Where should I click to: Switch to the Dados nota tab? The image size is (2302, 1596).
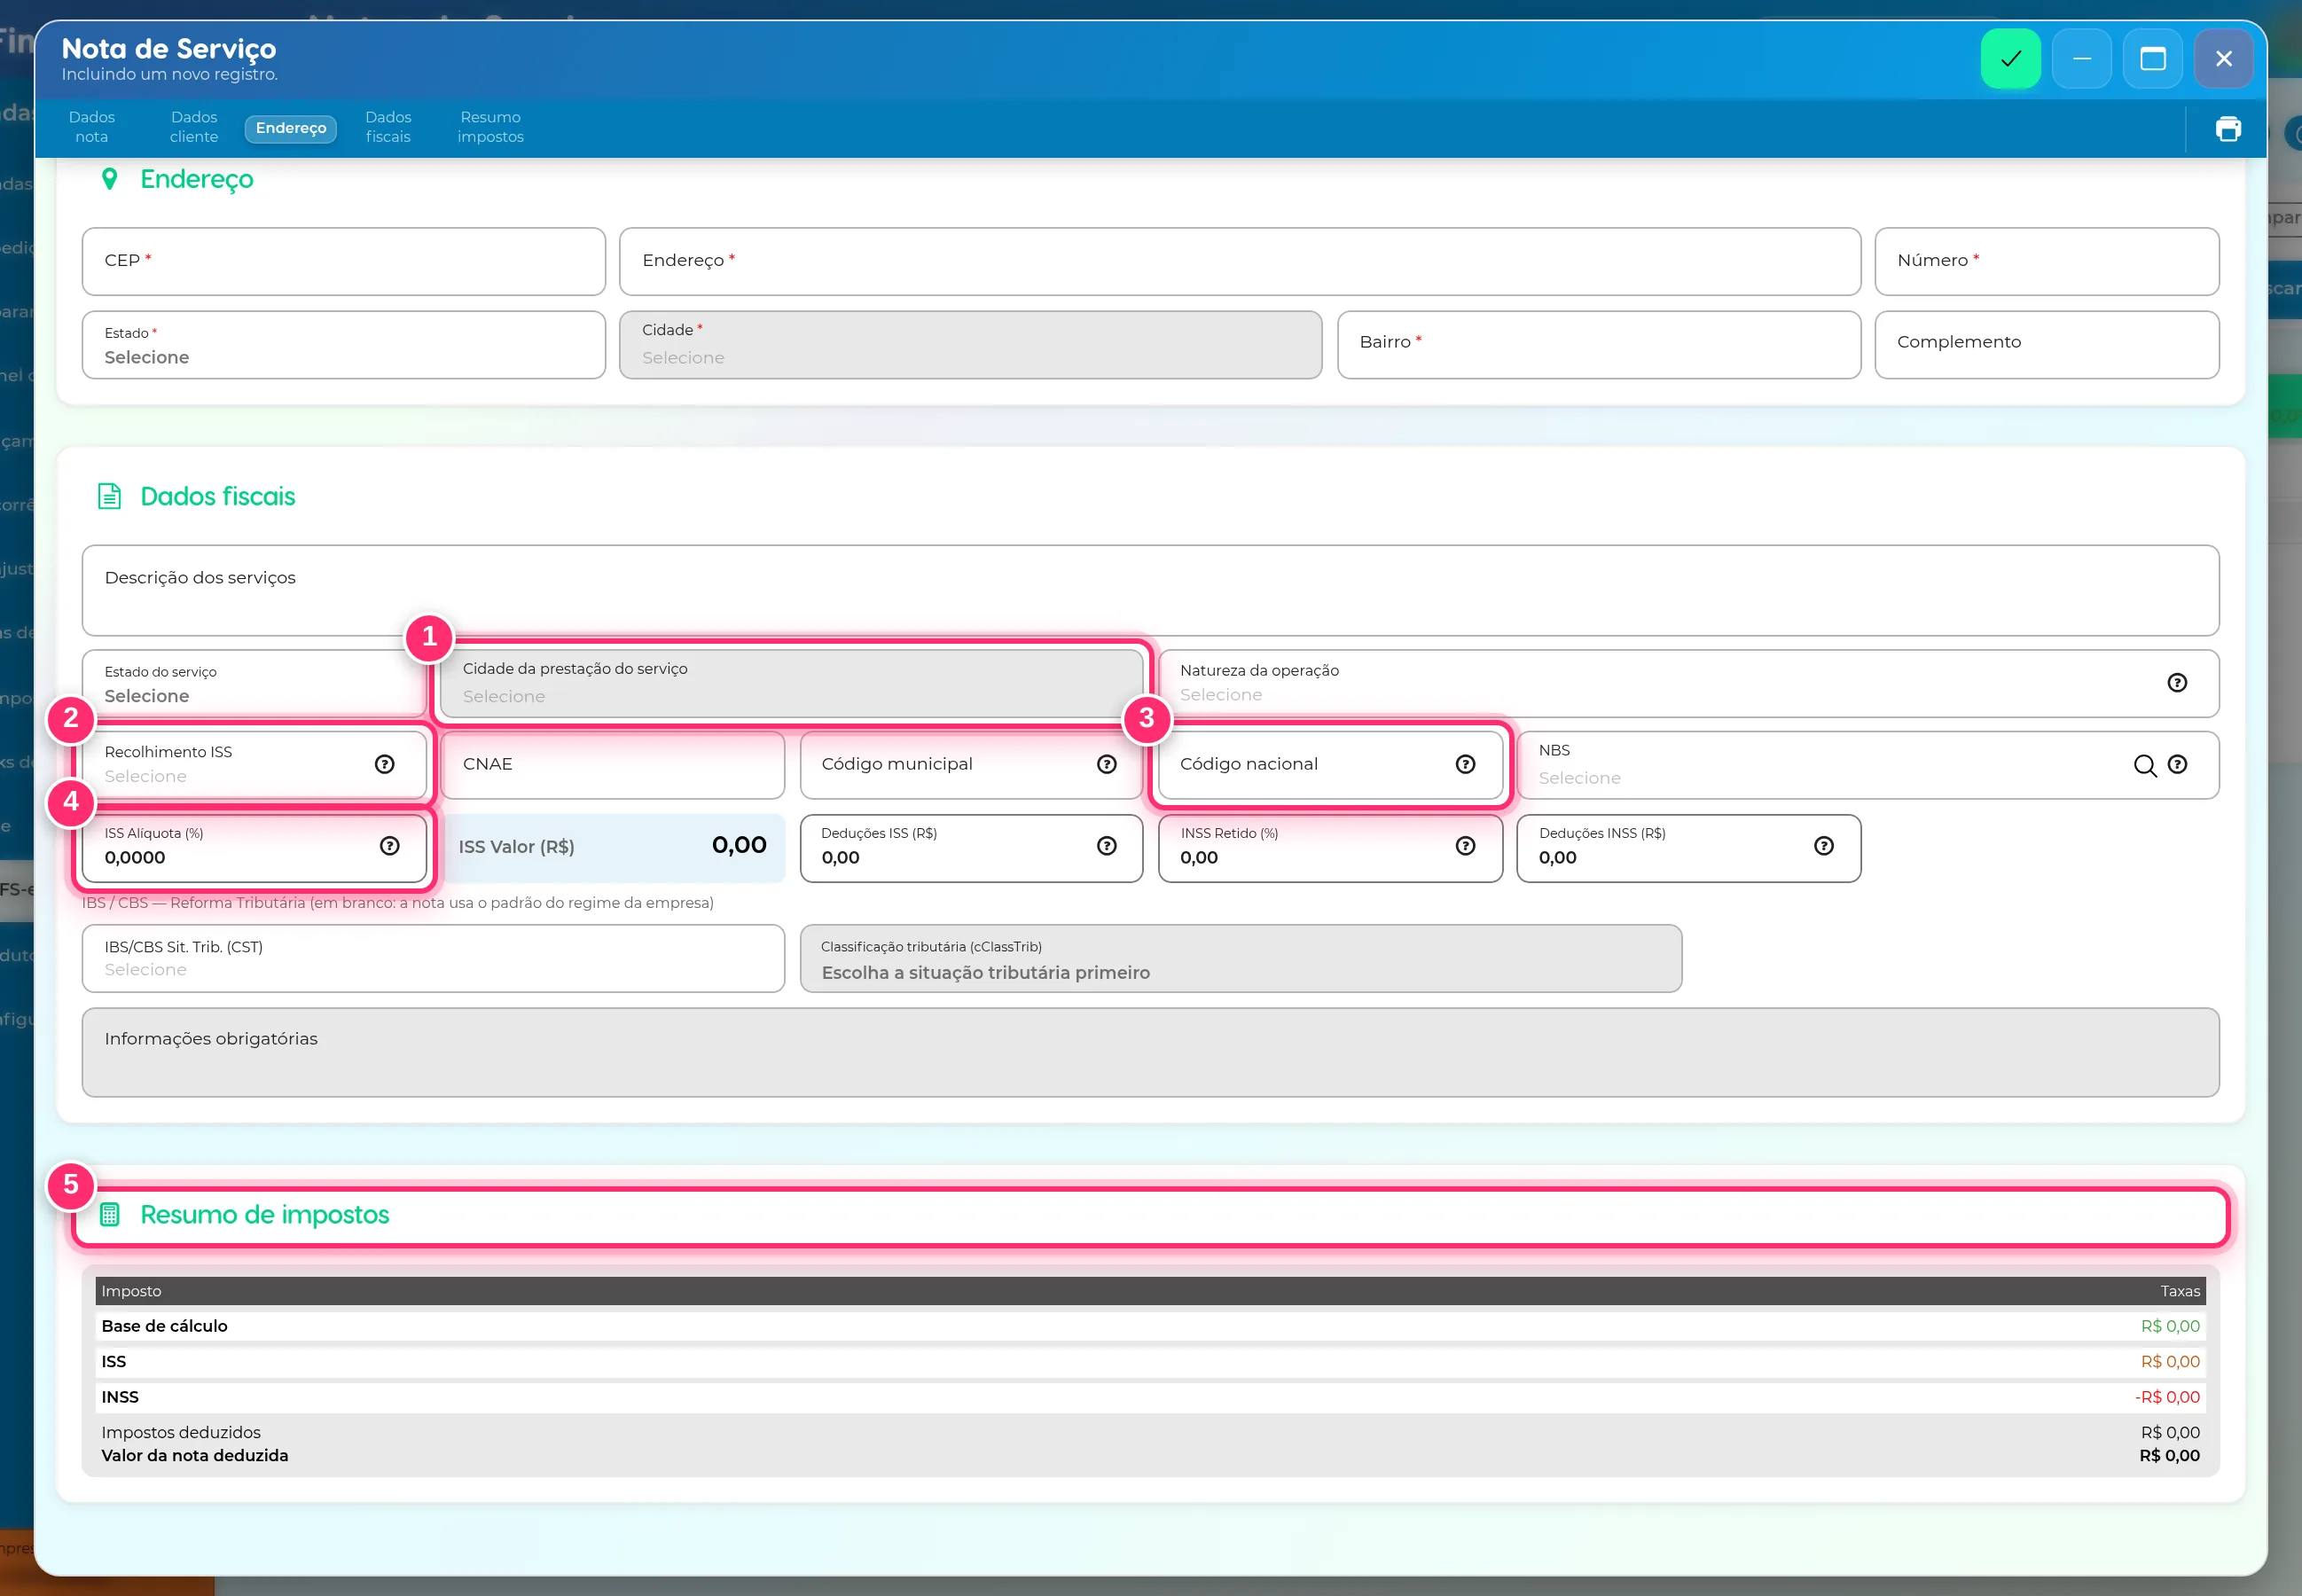pyautogui.click(x=92, y=128)
